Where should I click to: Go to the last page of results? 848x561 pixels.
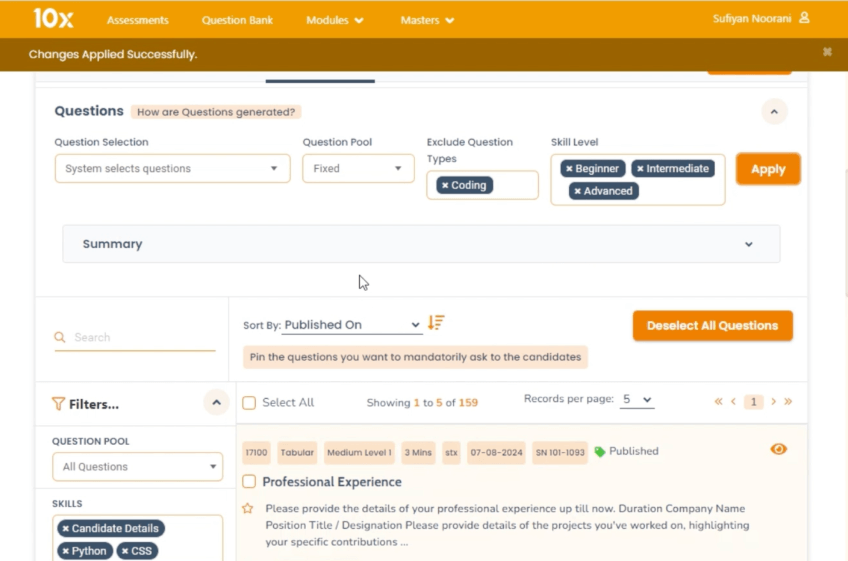tap(788, 402)
